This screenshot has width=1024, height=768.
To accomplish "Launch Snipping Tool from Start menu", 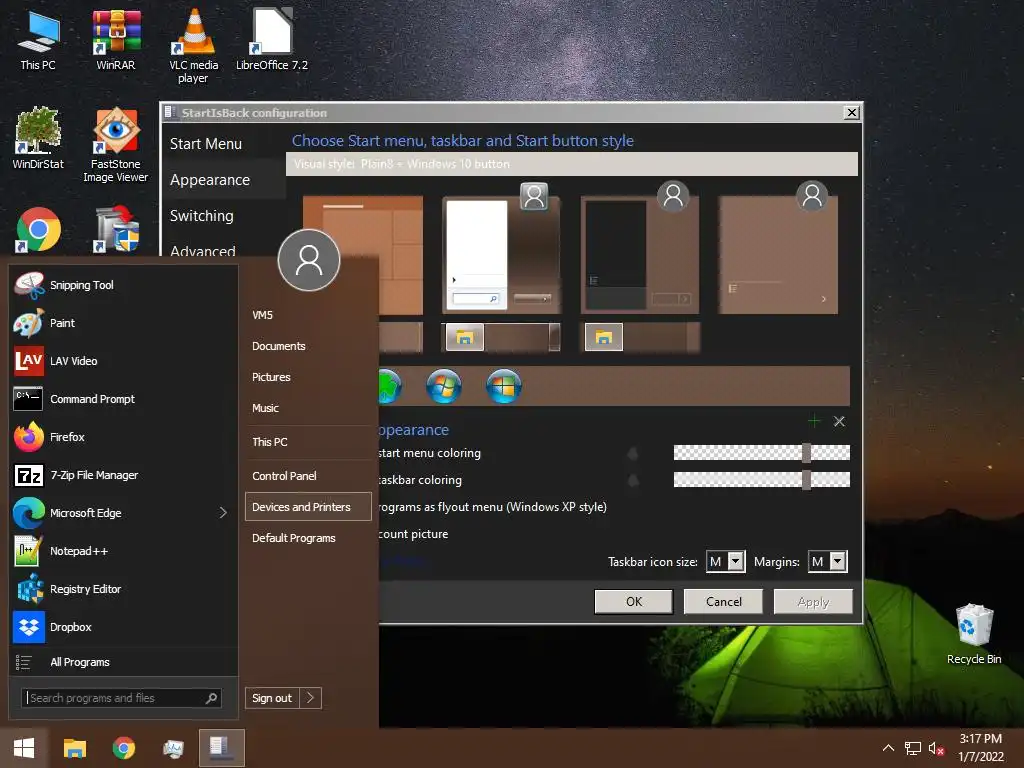I will pos(124,285).
